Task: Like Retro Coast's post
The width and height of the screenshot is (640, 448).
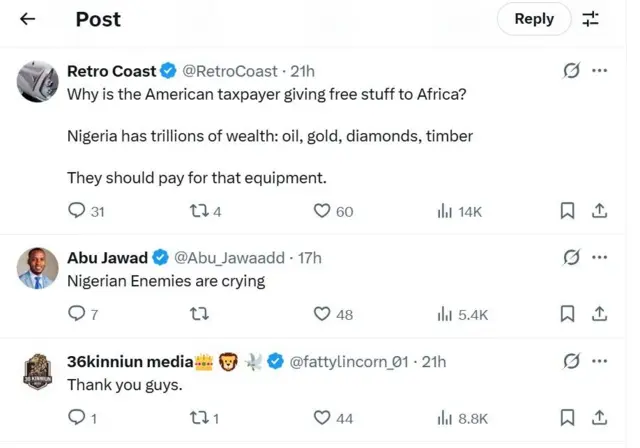Action: tap(322, 211)
